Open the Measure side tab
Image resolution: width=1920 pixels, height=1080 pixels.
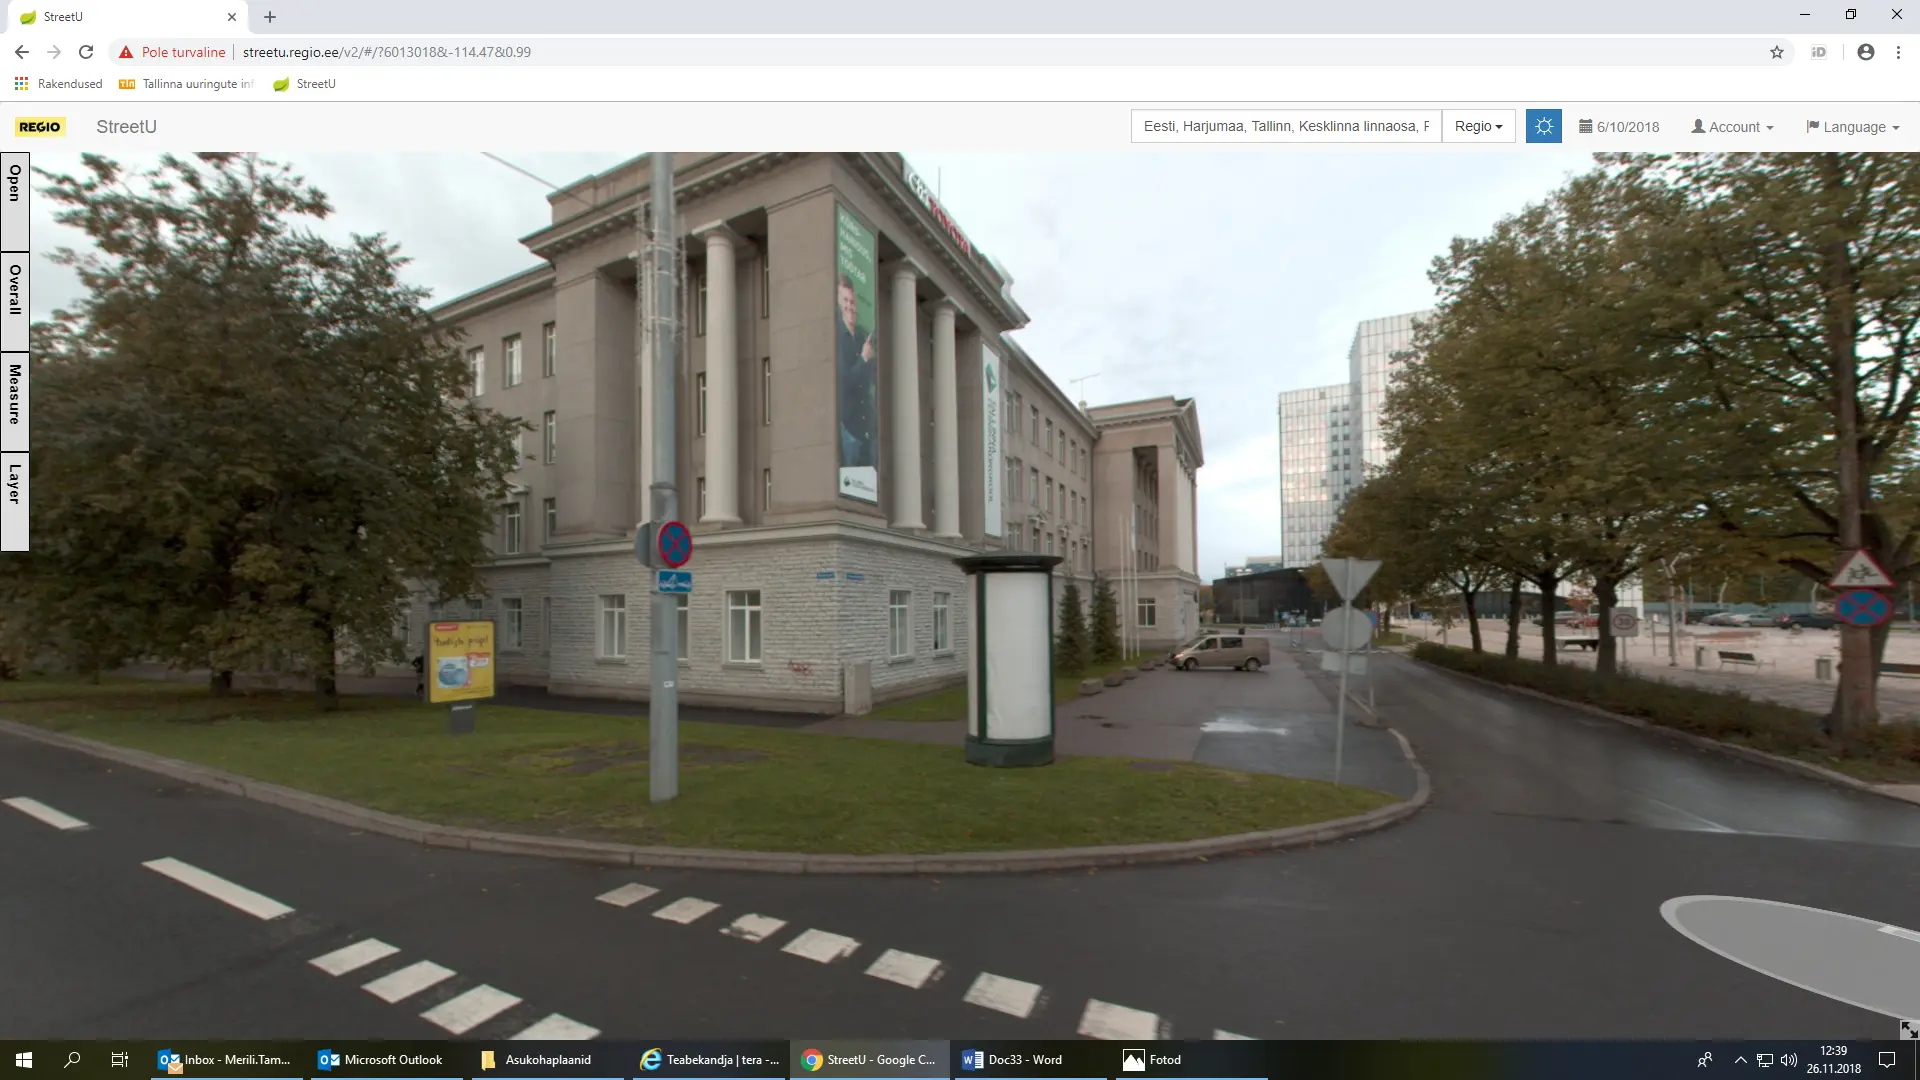[x=15, y=401]
